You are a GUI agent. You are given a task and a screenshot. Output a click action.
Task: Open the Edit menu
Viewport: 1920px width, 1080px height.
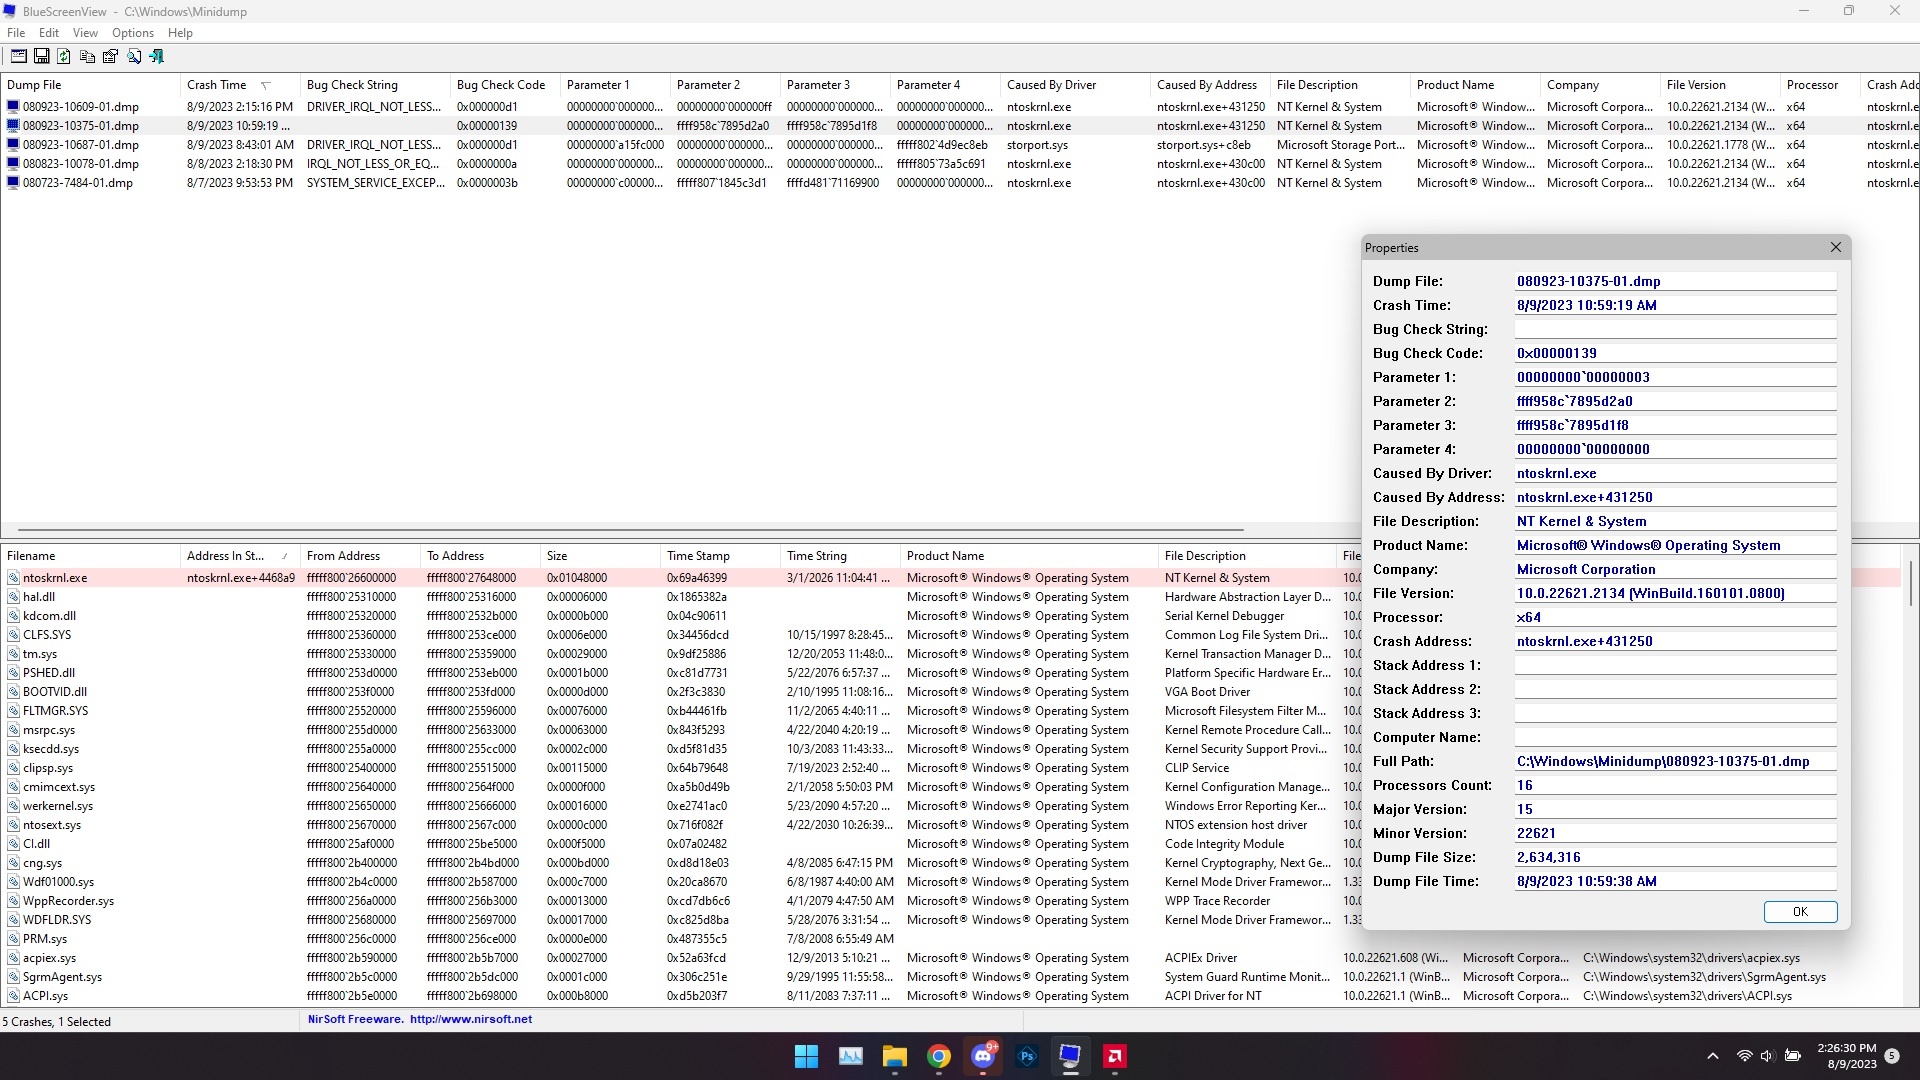(49, 33)
